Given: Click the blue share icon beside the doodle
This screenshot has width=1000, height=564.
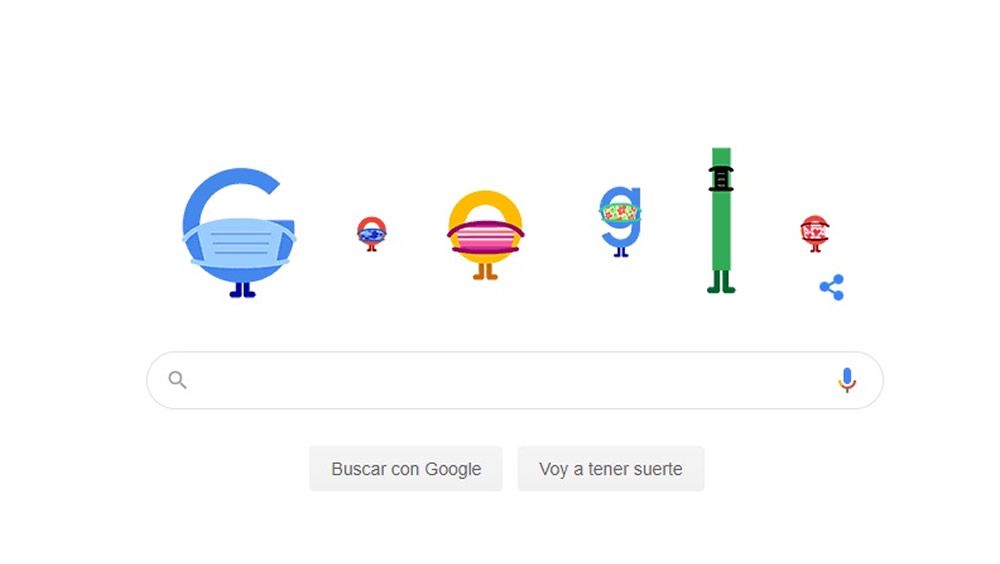Looking at the screenshot, I should (832, 288).
